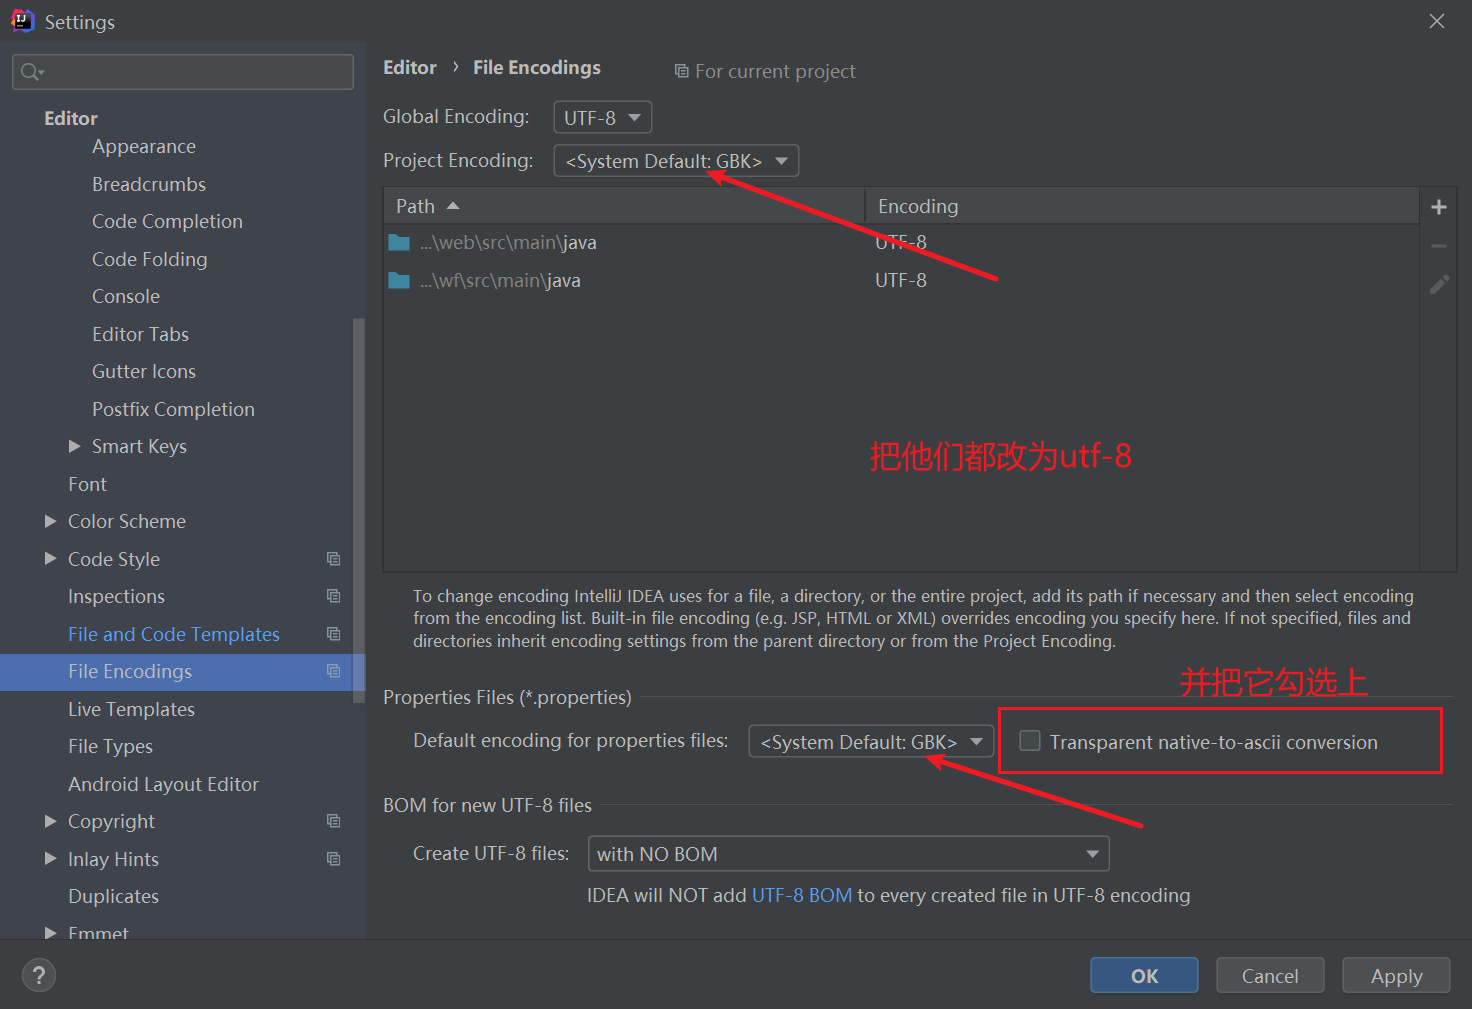Sort table by the Path column header

[624, 206]
